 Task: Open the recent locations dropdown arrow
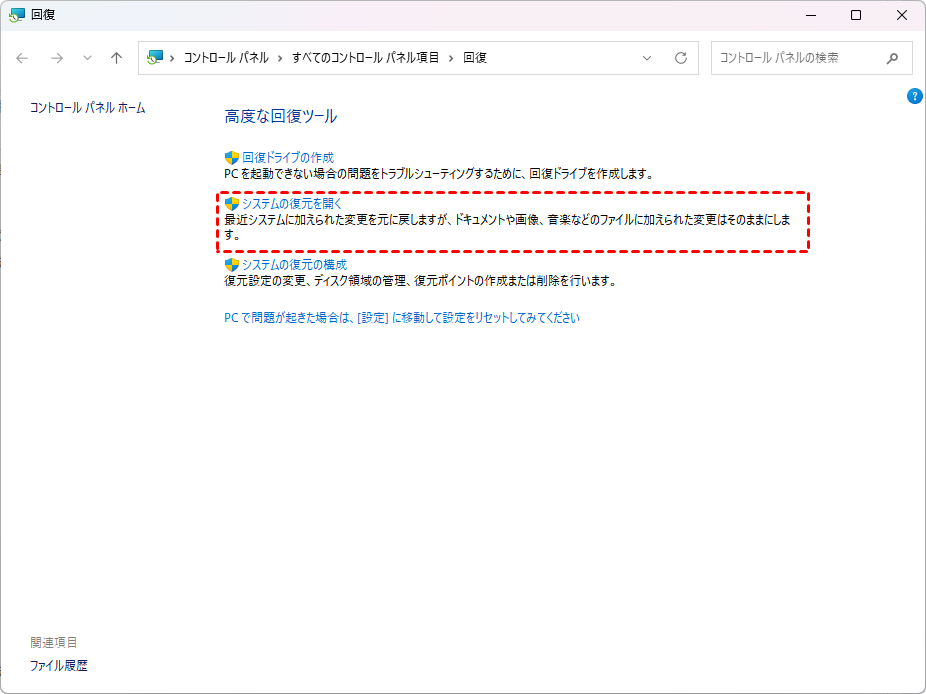87,58
